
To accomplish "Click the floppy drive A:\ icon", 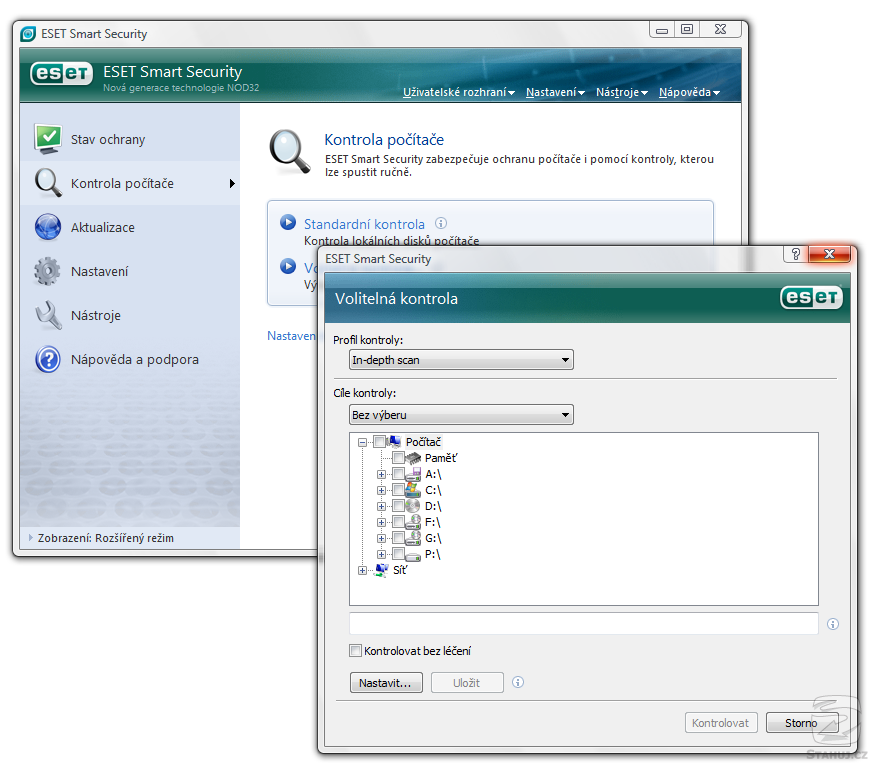I will (x=414, y=474).
